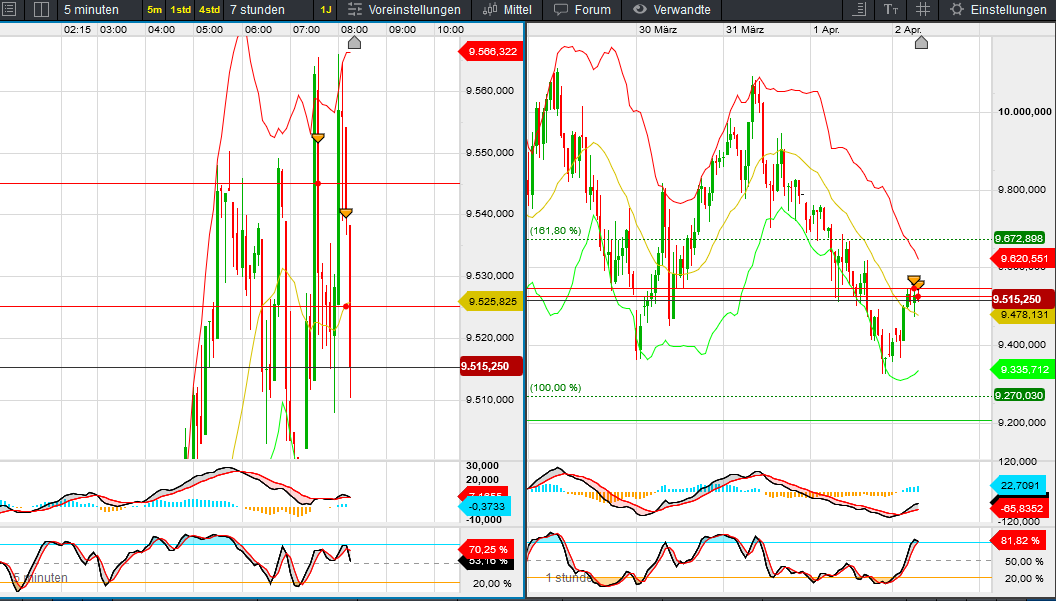Image resolution: width=1056 pixels, height=601 pixels.
Task: Click the lower orange order marker in the 5-minute chart
Action: coord(345,214)
